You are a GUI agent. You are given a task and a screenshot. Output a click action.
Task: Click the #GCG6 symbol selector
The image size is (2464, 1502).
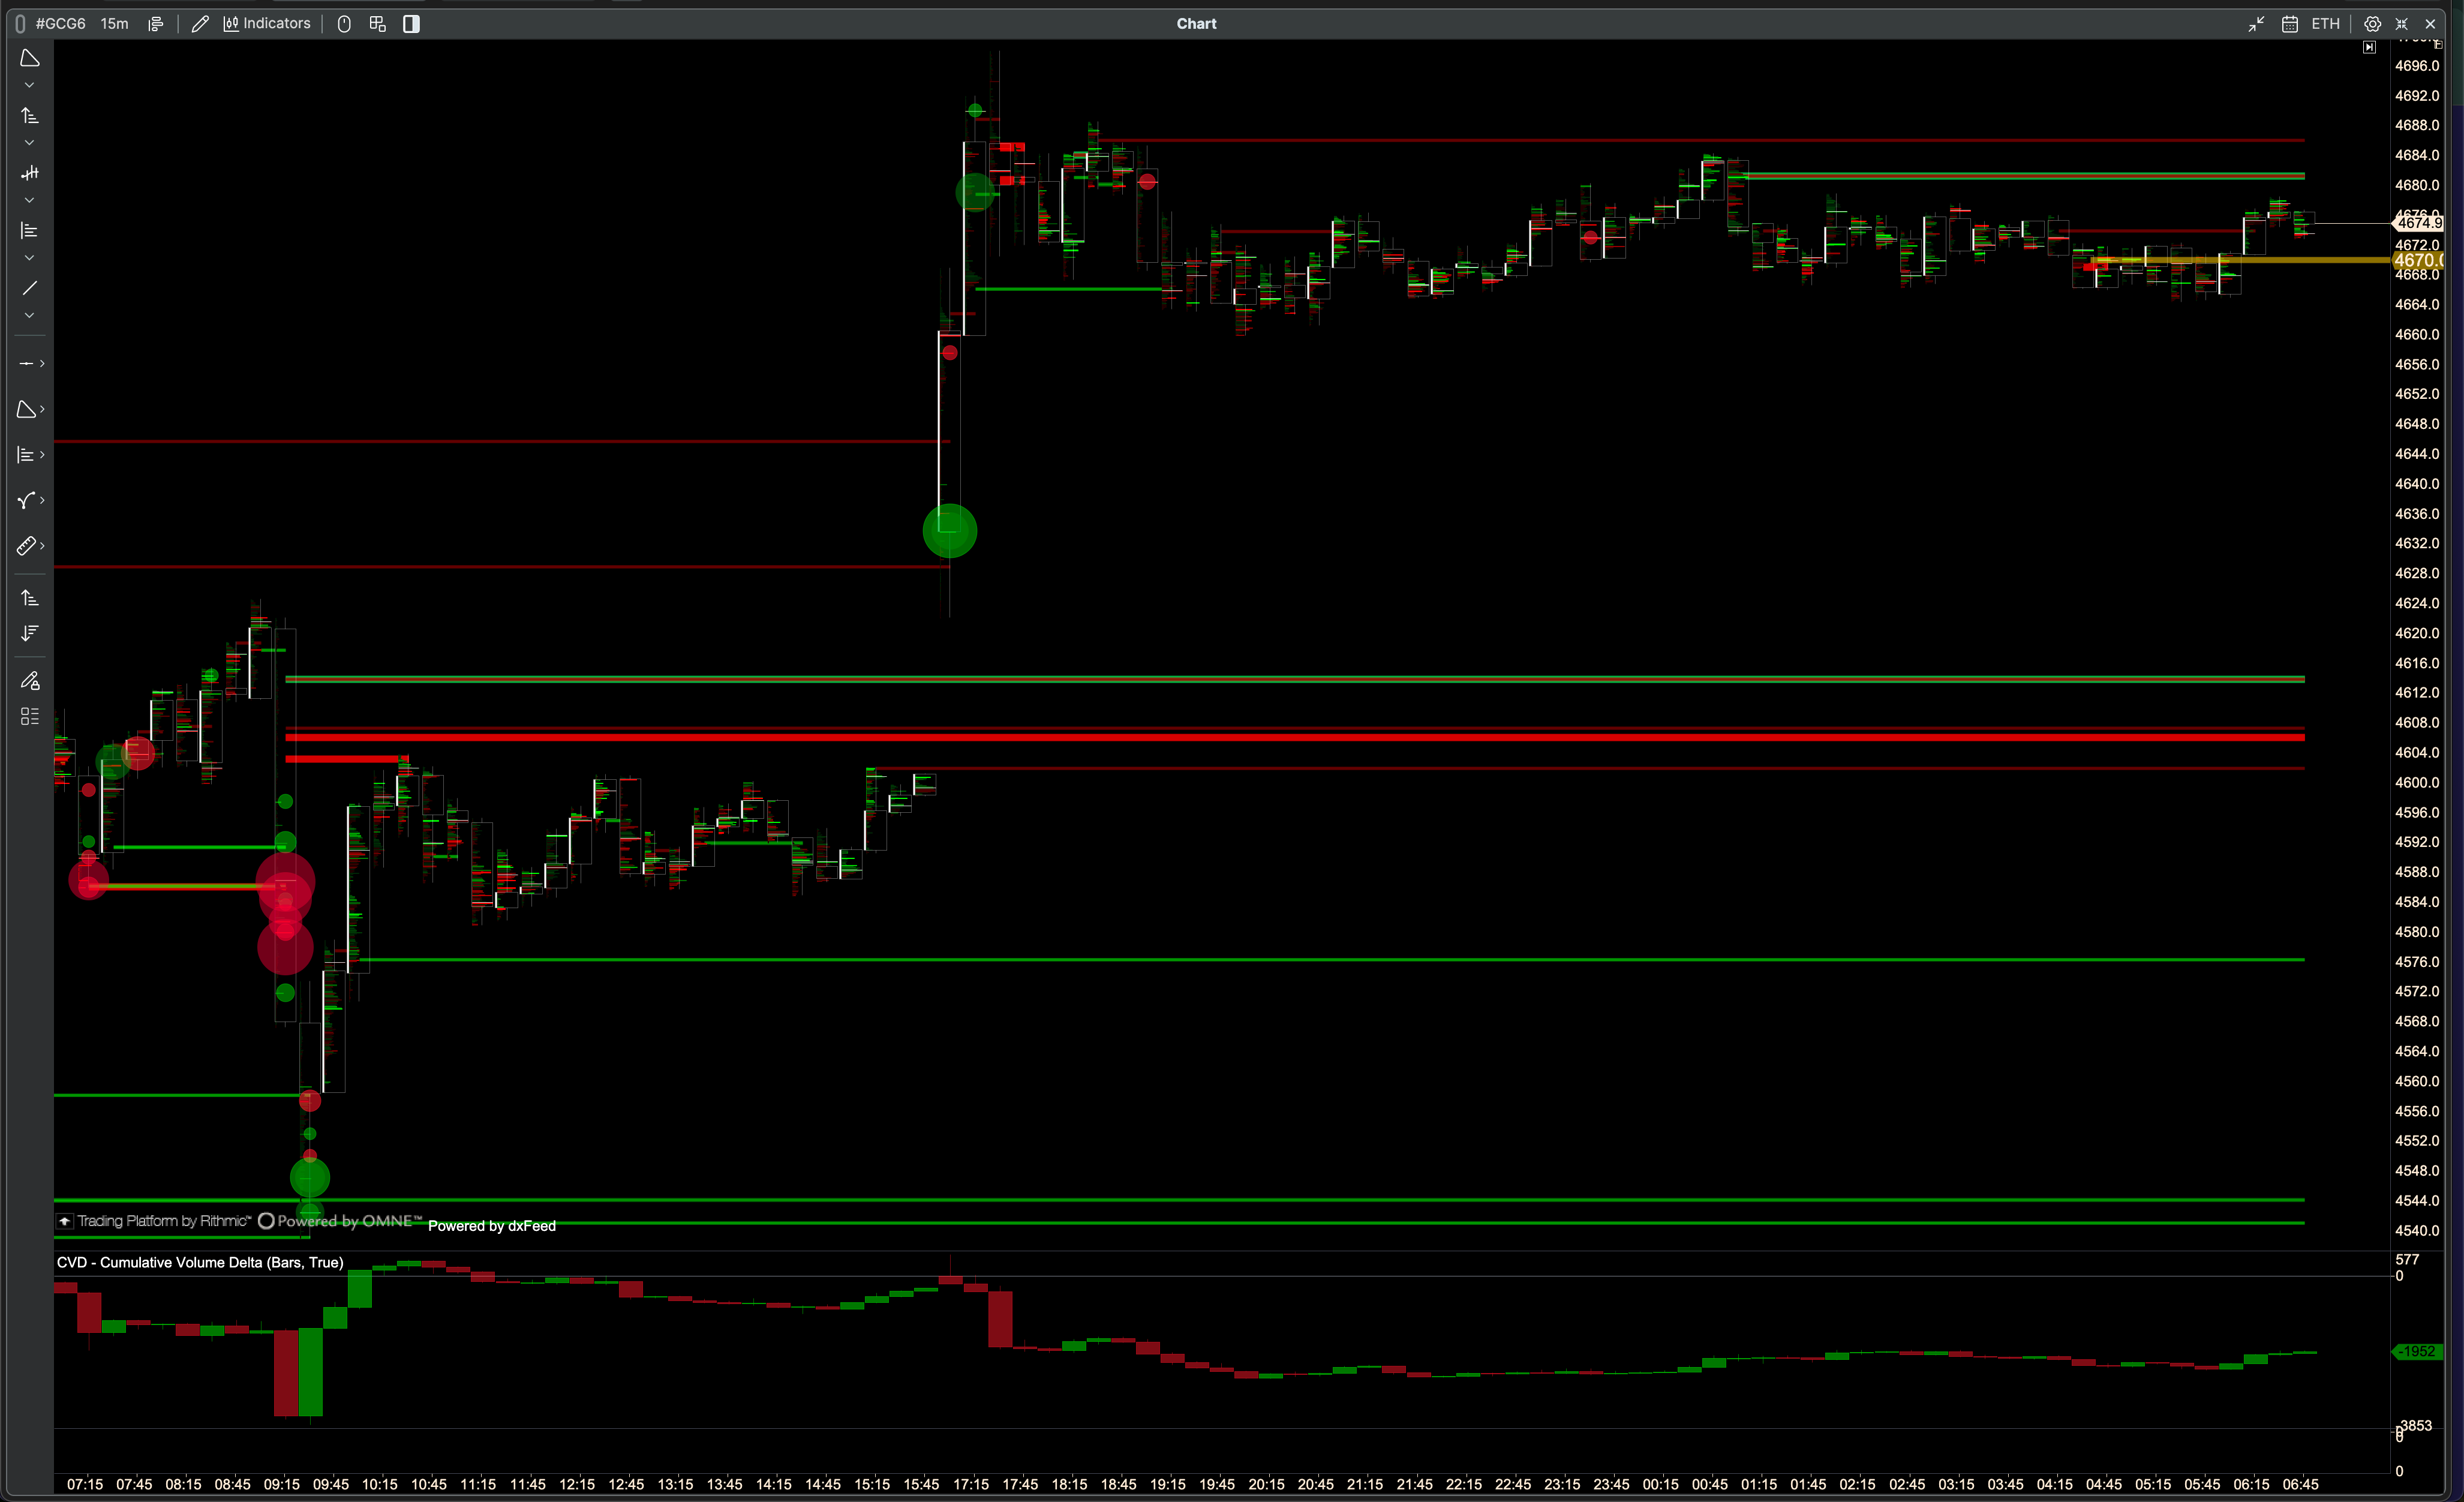(60, 23)
